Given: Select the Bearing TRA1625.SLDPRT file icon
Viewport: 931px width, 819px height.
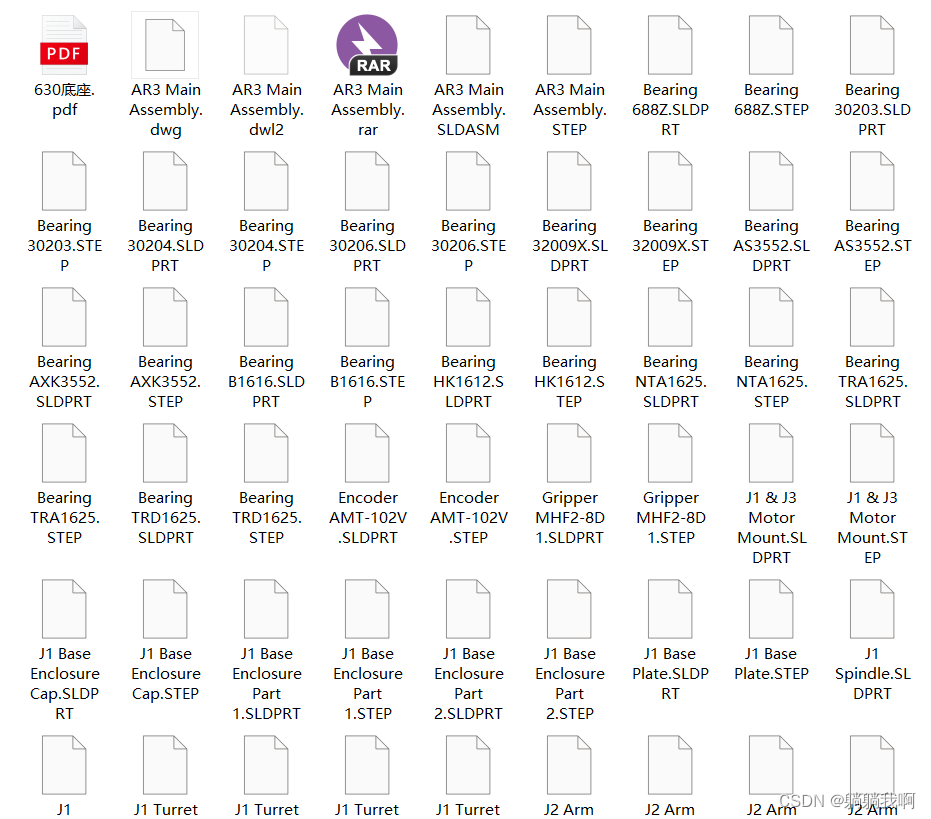Looking at the screenshot, I should pos(872,317).
